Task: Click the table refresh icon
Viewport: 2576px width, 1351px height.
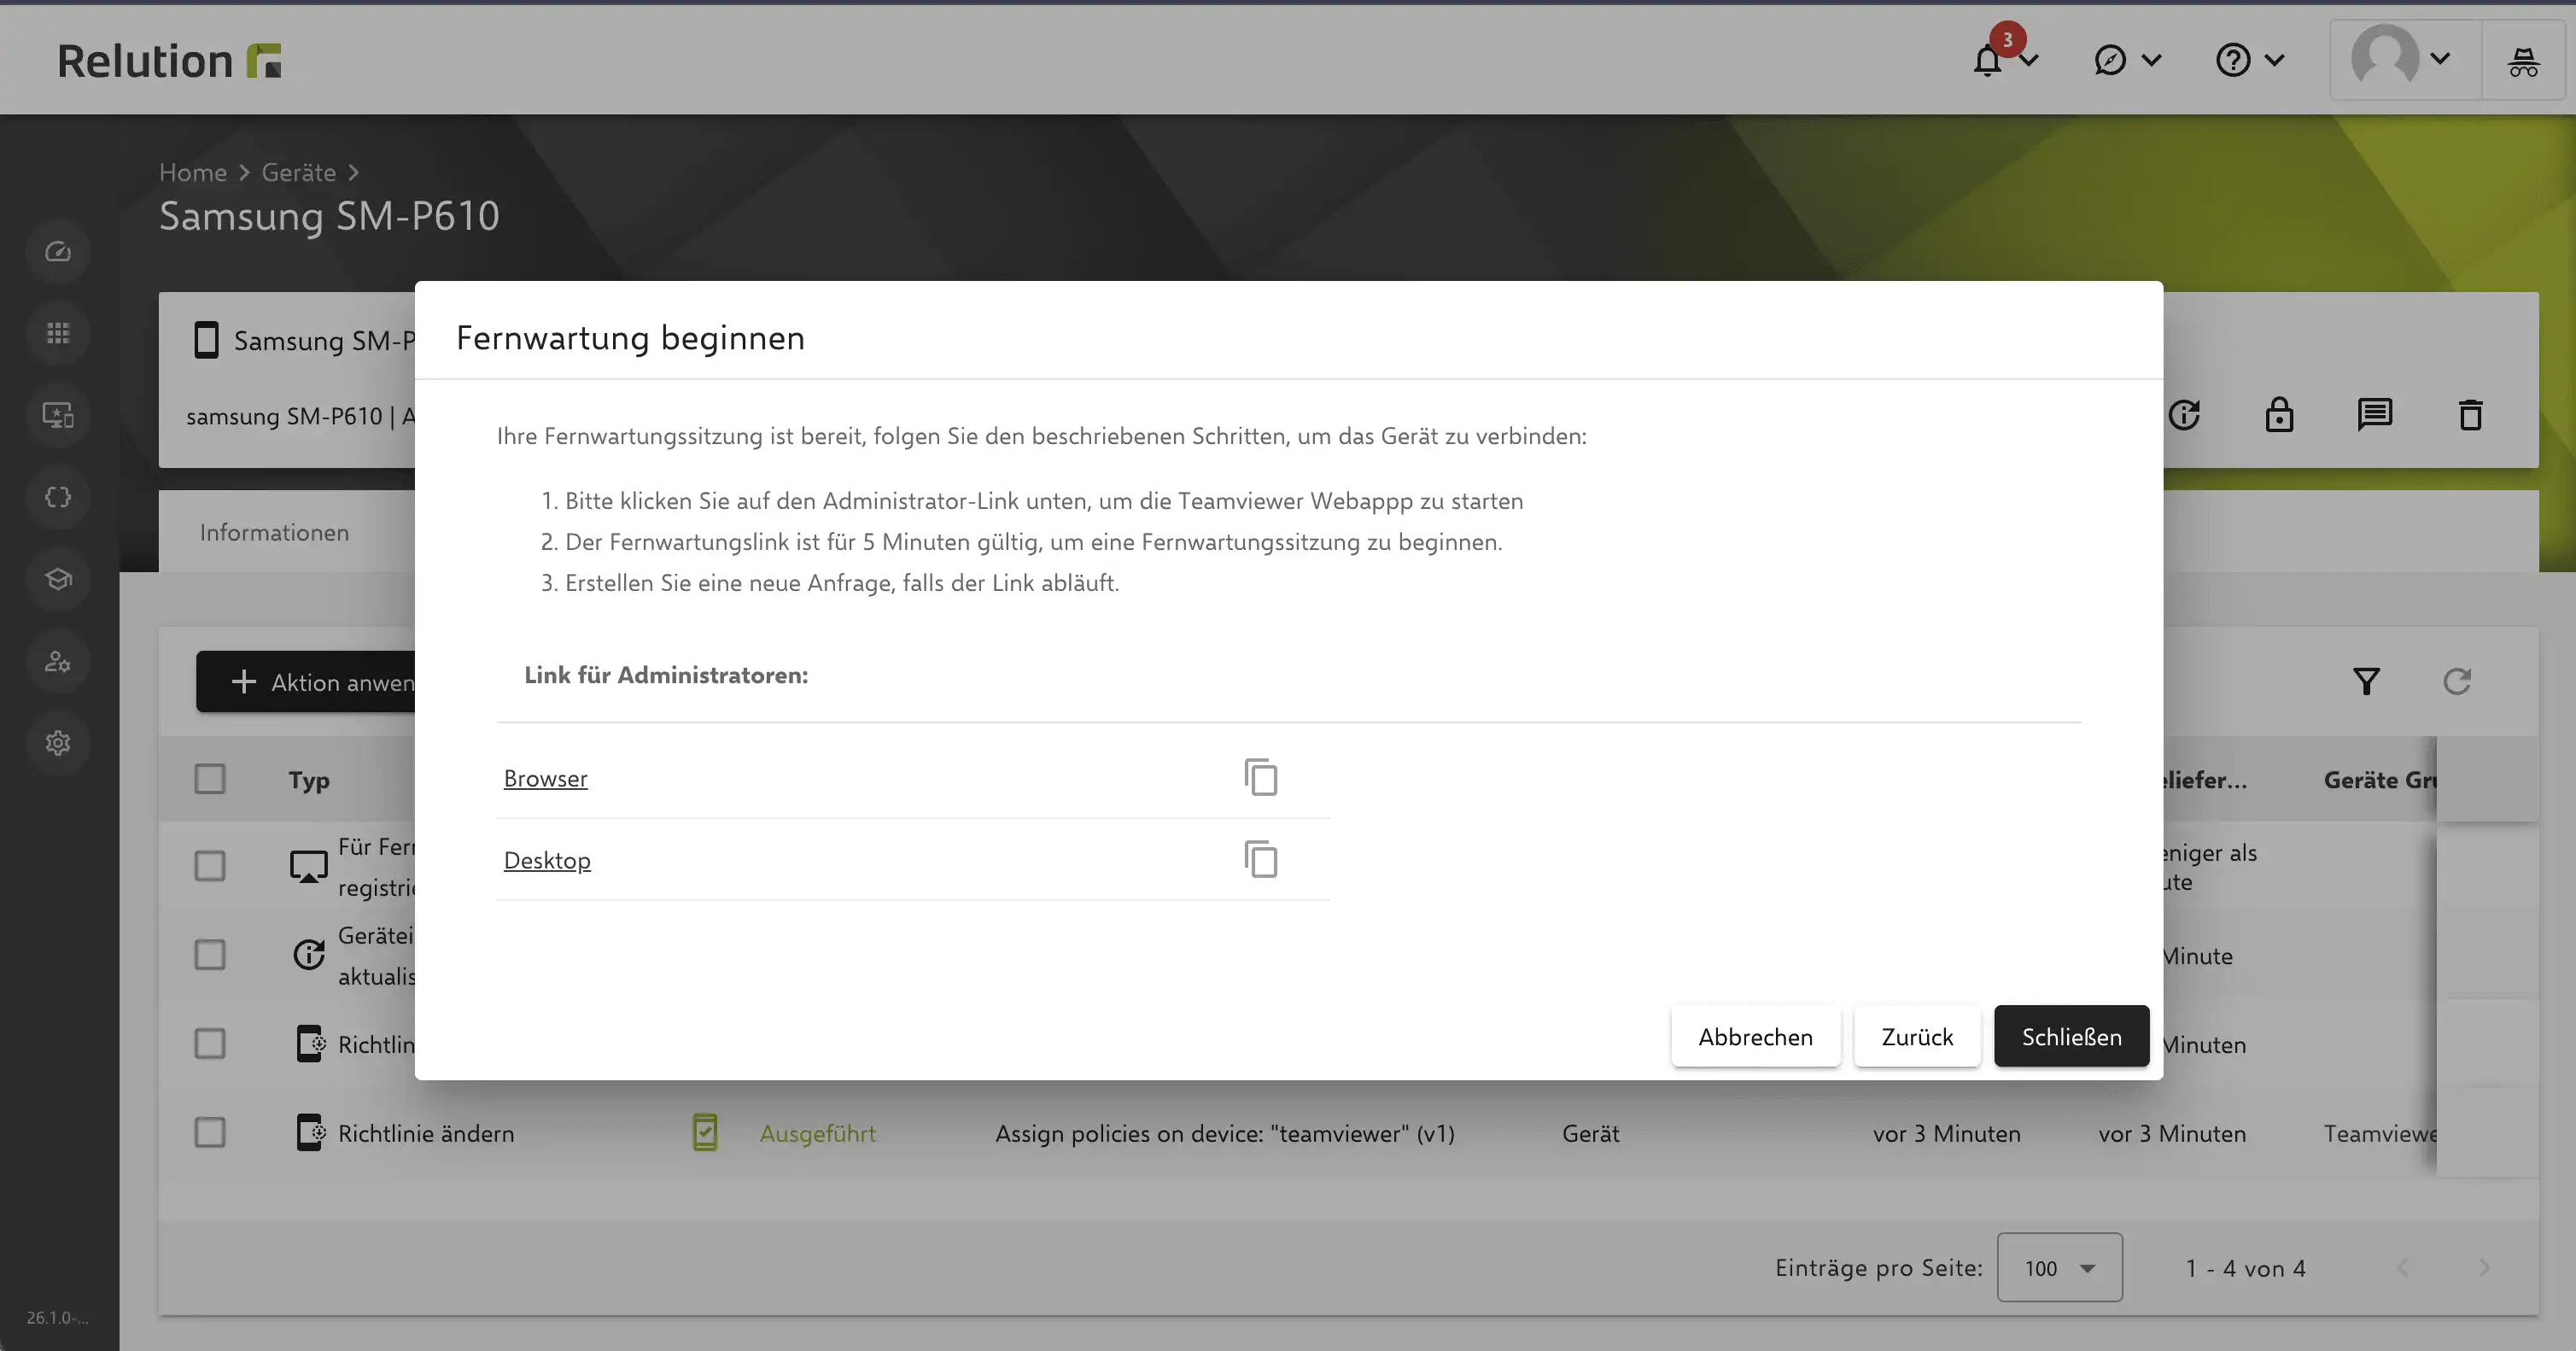Action: click(2457, 681)
